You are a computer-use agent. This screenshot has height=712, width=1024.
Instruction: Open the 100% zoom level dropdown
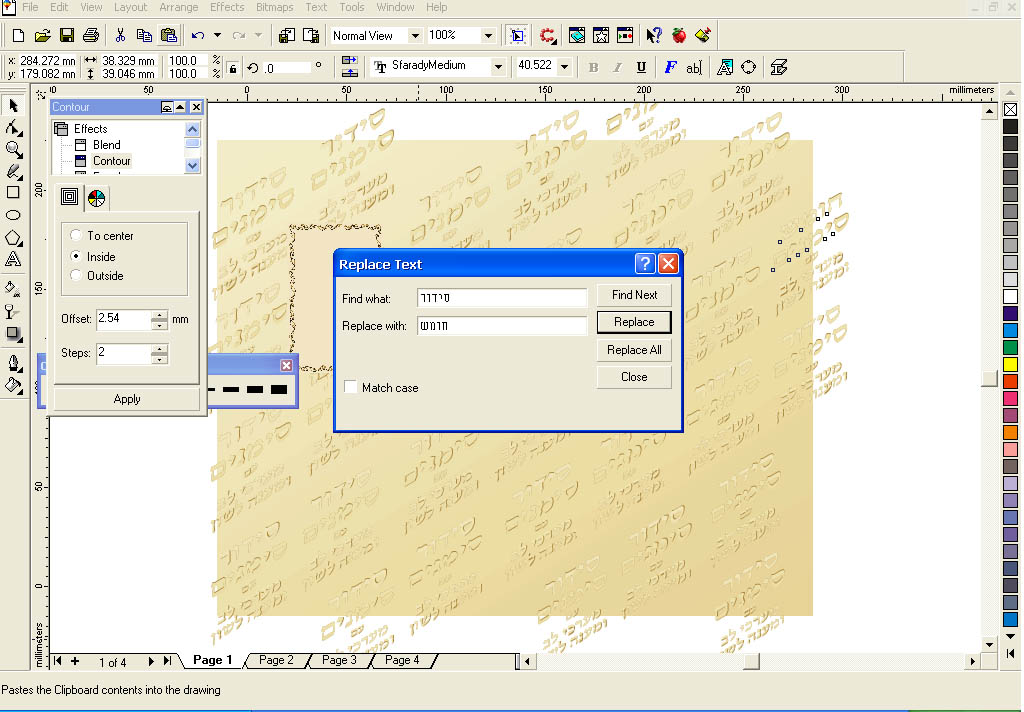pyautogui.click(x=488, y=36)
